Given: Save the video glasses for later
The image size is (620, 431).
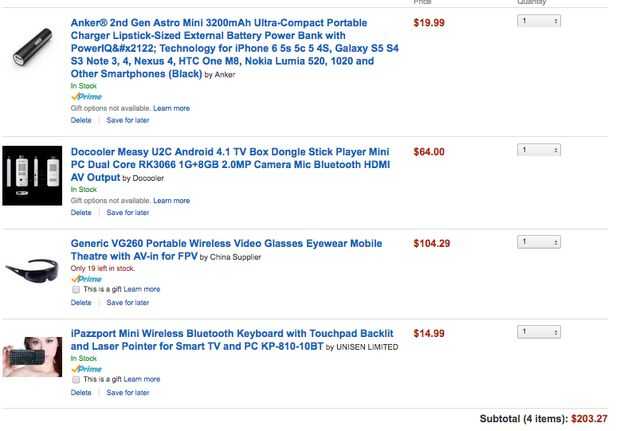Looking at the screenshot, I should pyautogui.click(x=128, y=302).
